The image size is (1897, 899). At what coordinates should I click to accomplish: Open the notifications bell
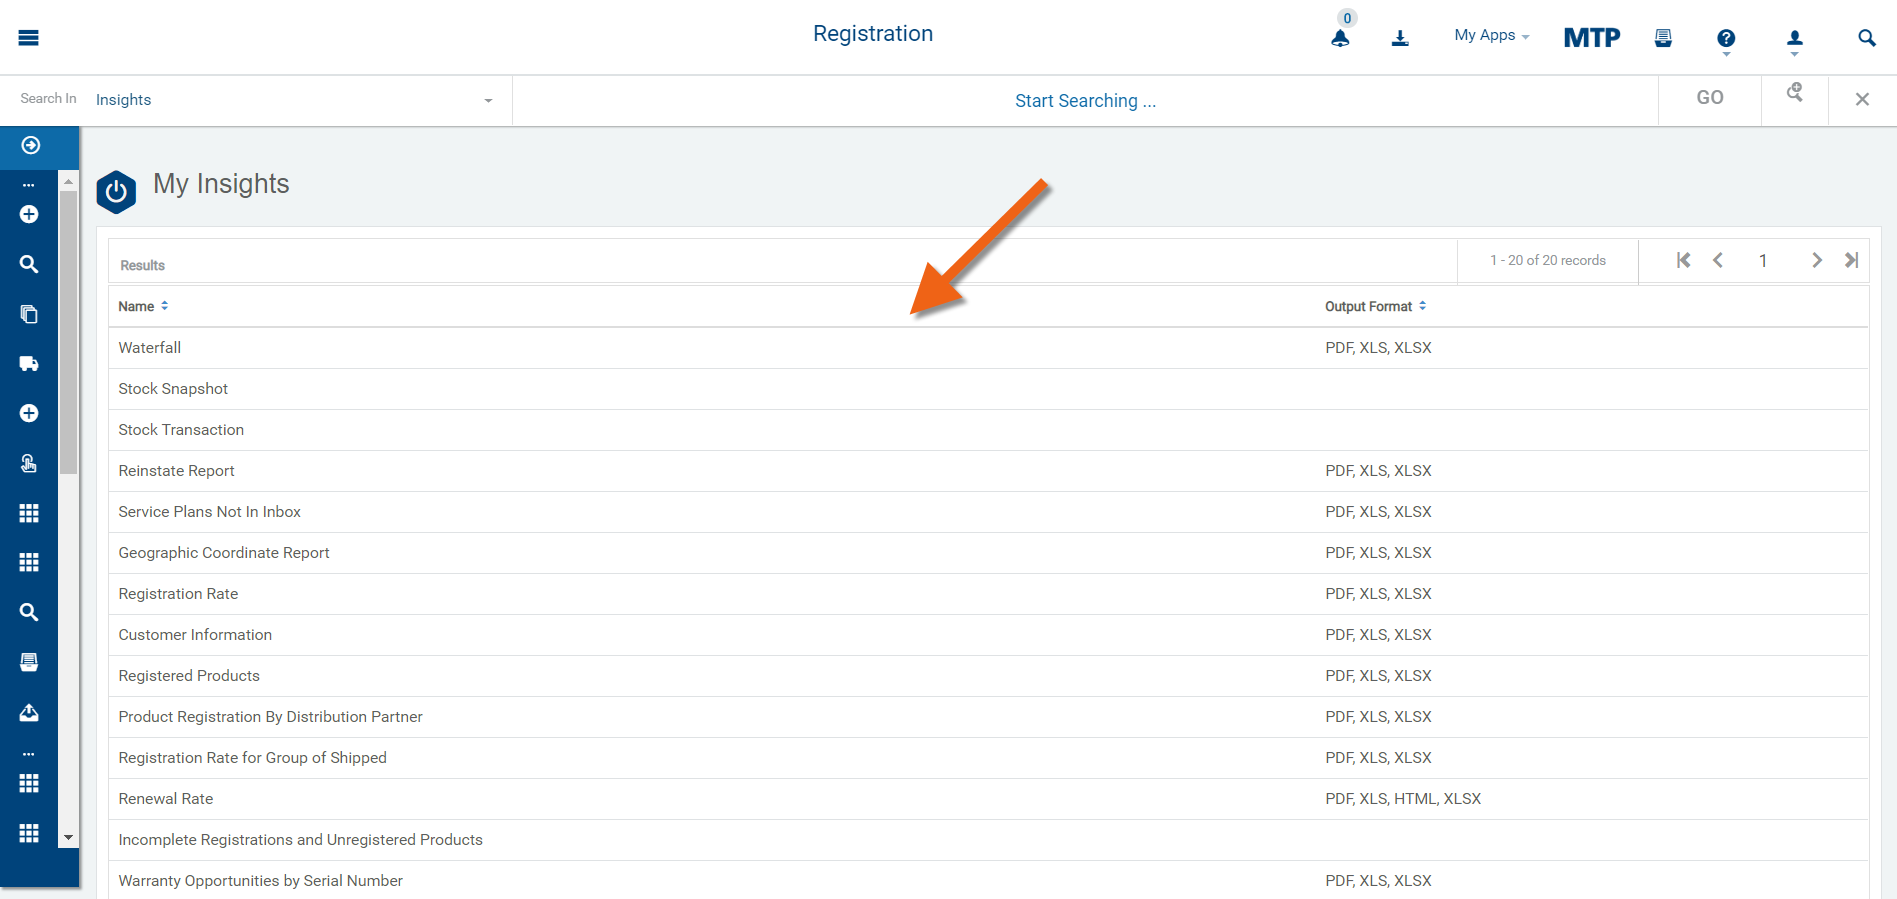(x=1340, y=38)
